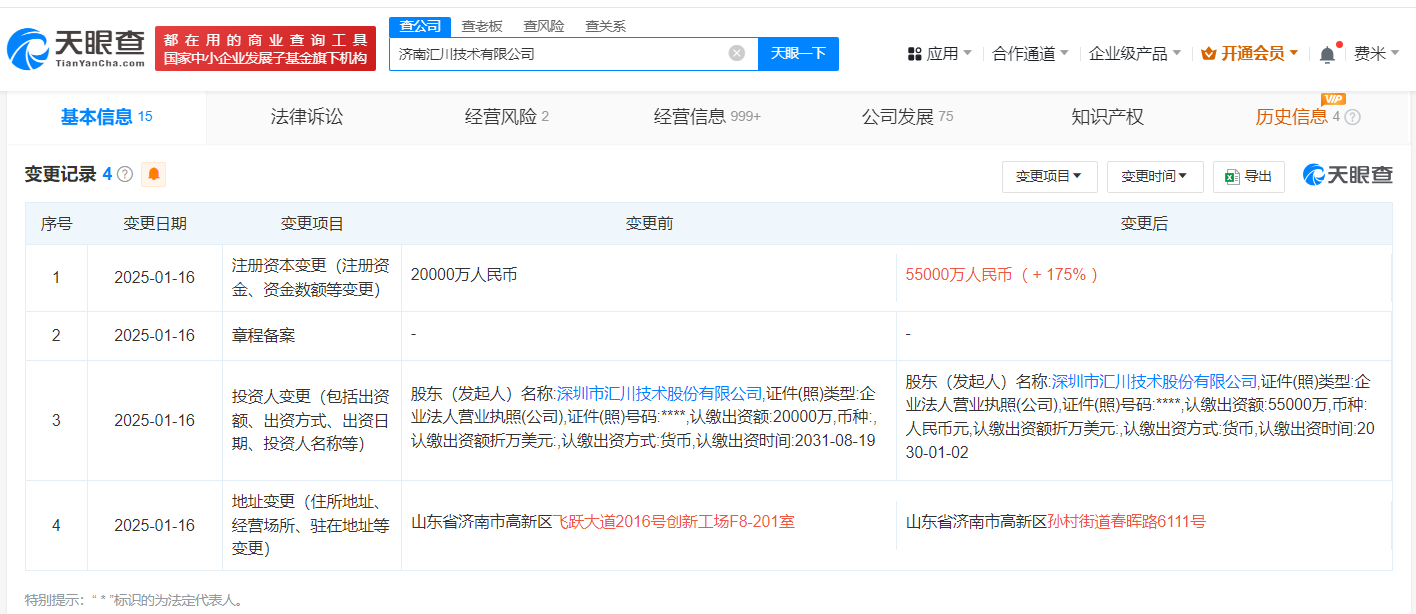Clear the search box with the X icon
Image resolution: width=1416 pixels, height=614 pixels.
click(x=737, y=53)
